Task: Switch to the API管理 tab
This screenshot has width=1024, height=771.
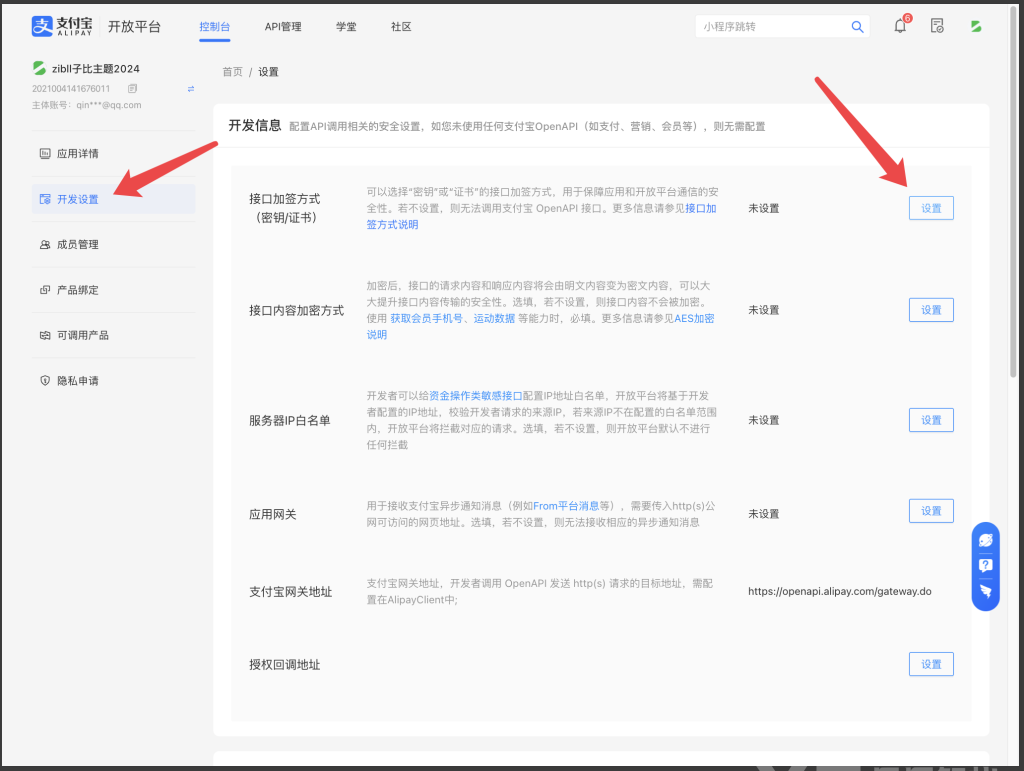Action: tap(283, 26)
